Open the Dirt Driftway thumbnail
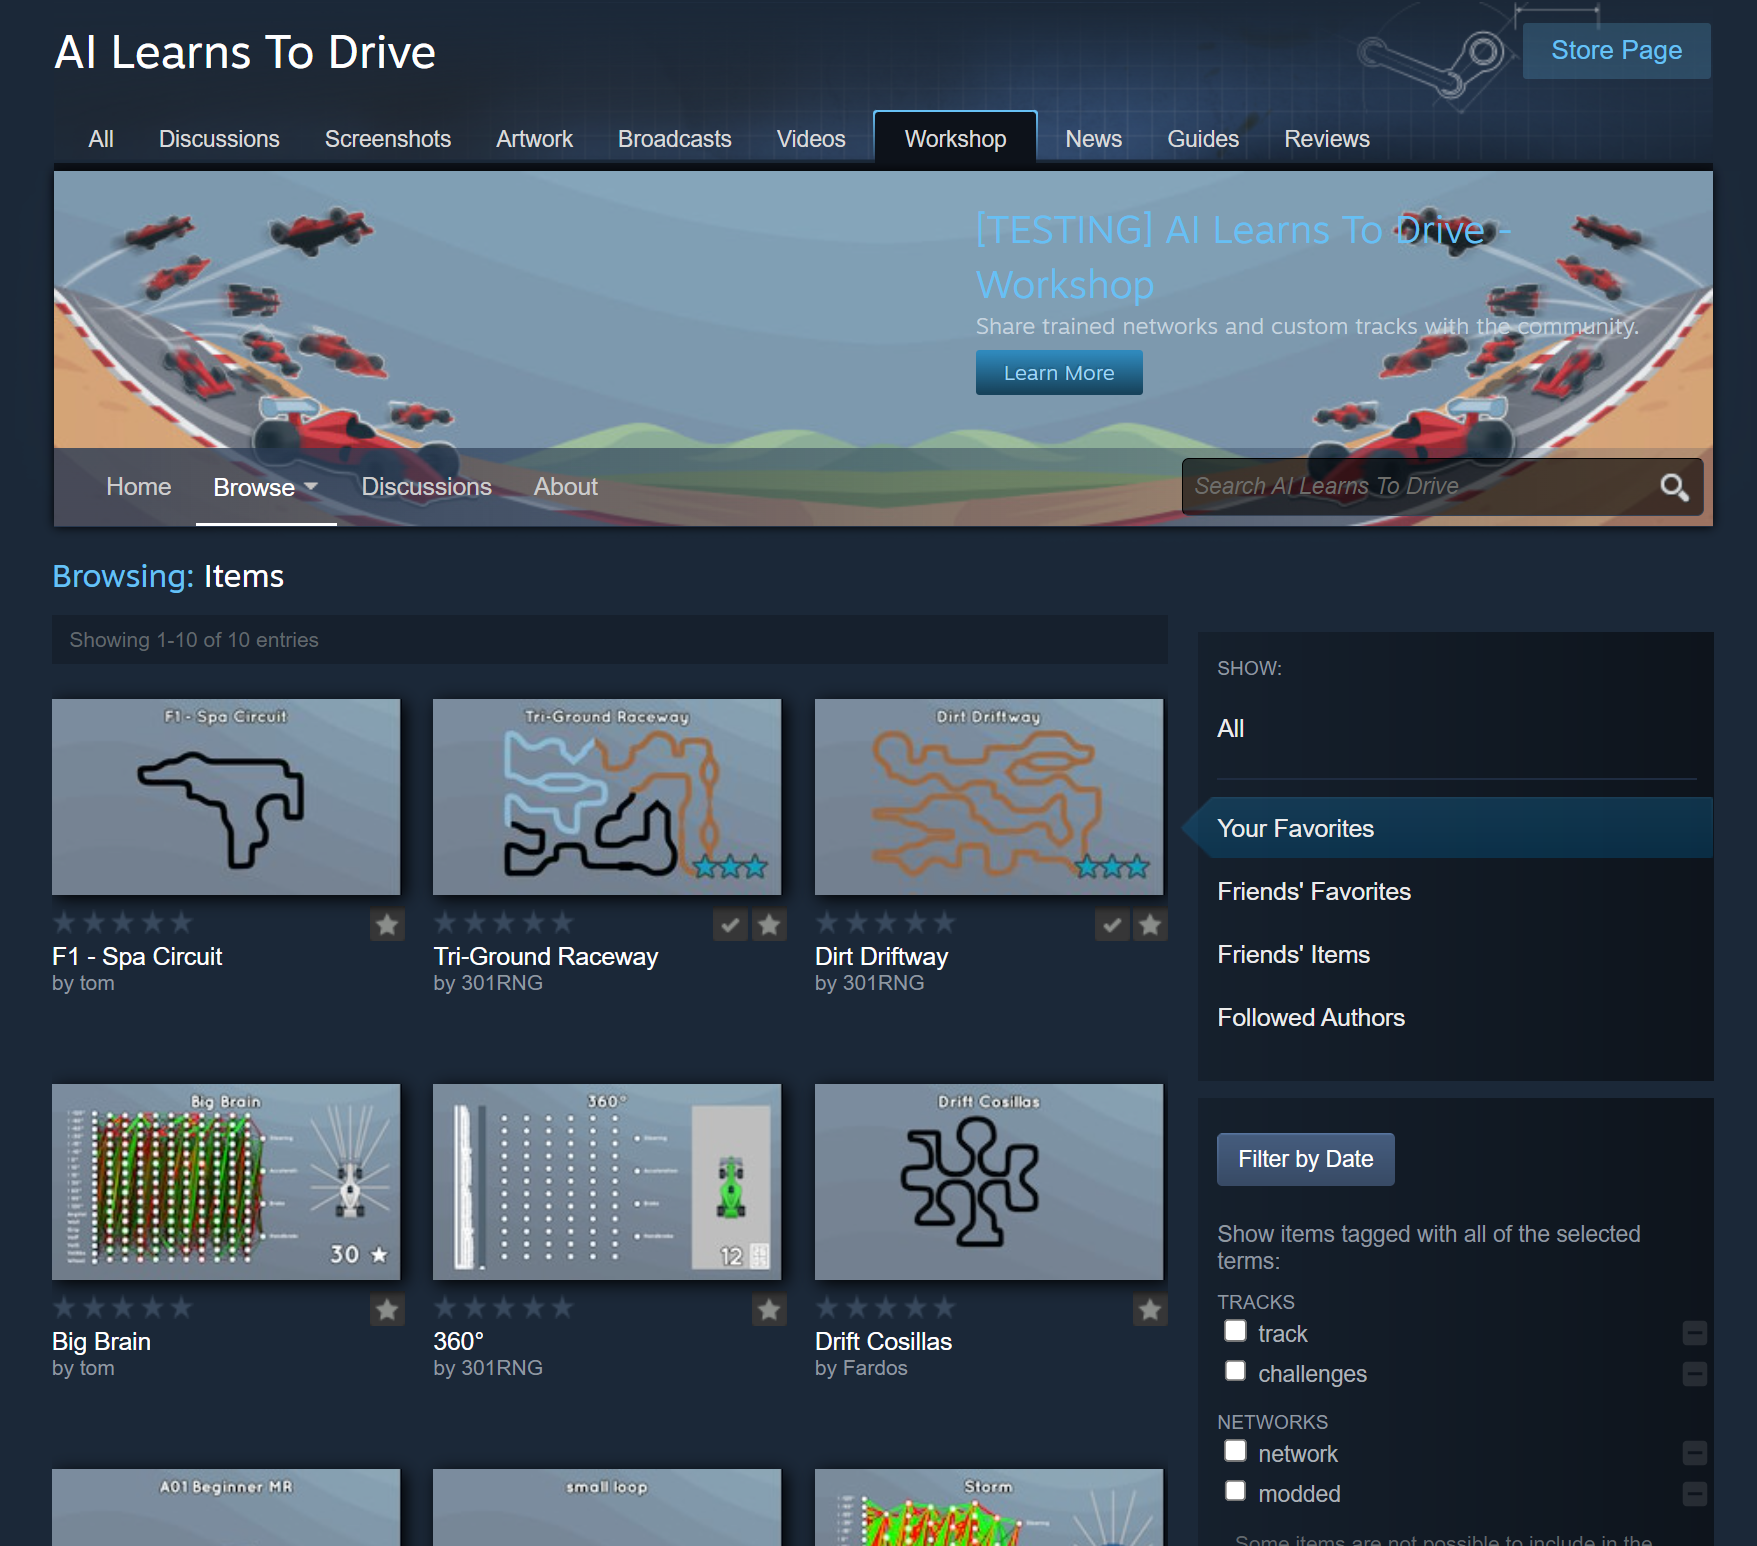The image size is (1757, 1546). coord(989,797)
